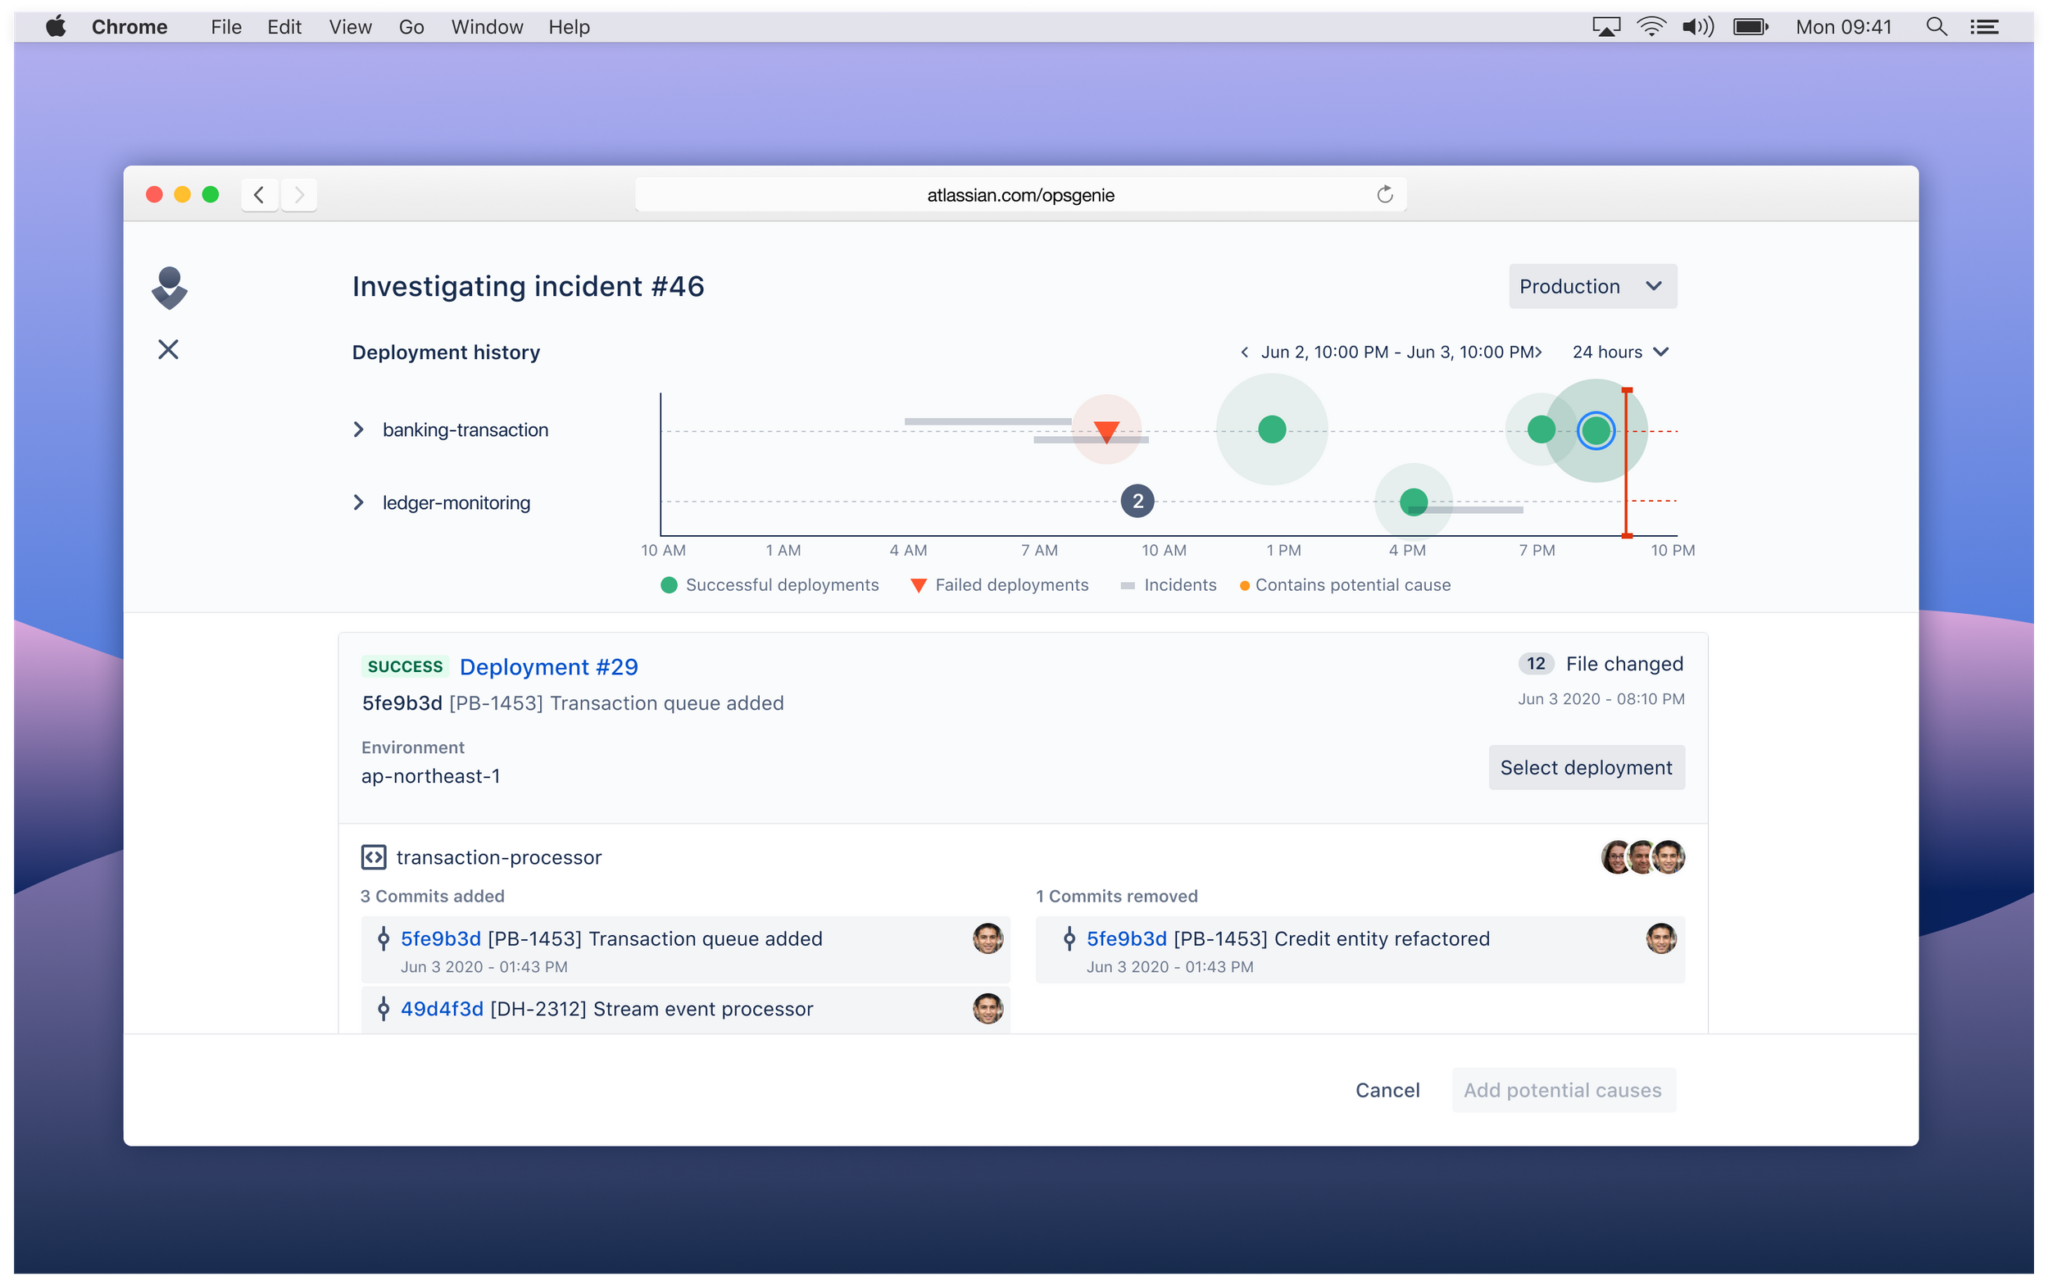Click the grouped incidents badge labeled 2
2048x1281 pixels.
[x=1137, y=501]
